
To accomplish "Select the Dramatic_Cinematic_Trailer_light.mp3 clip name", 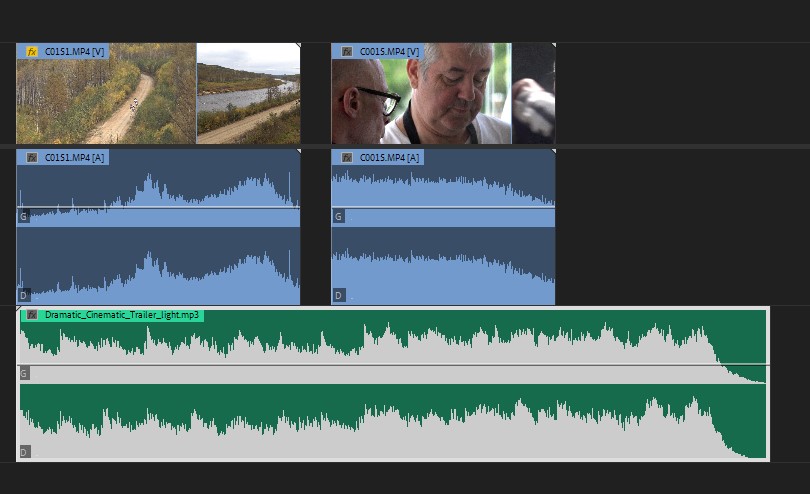I will (122, 315).
